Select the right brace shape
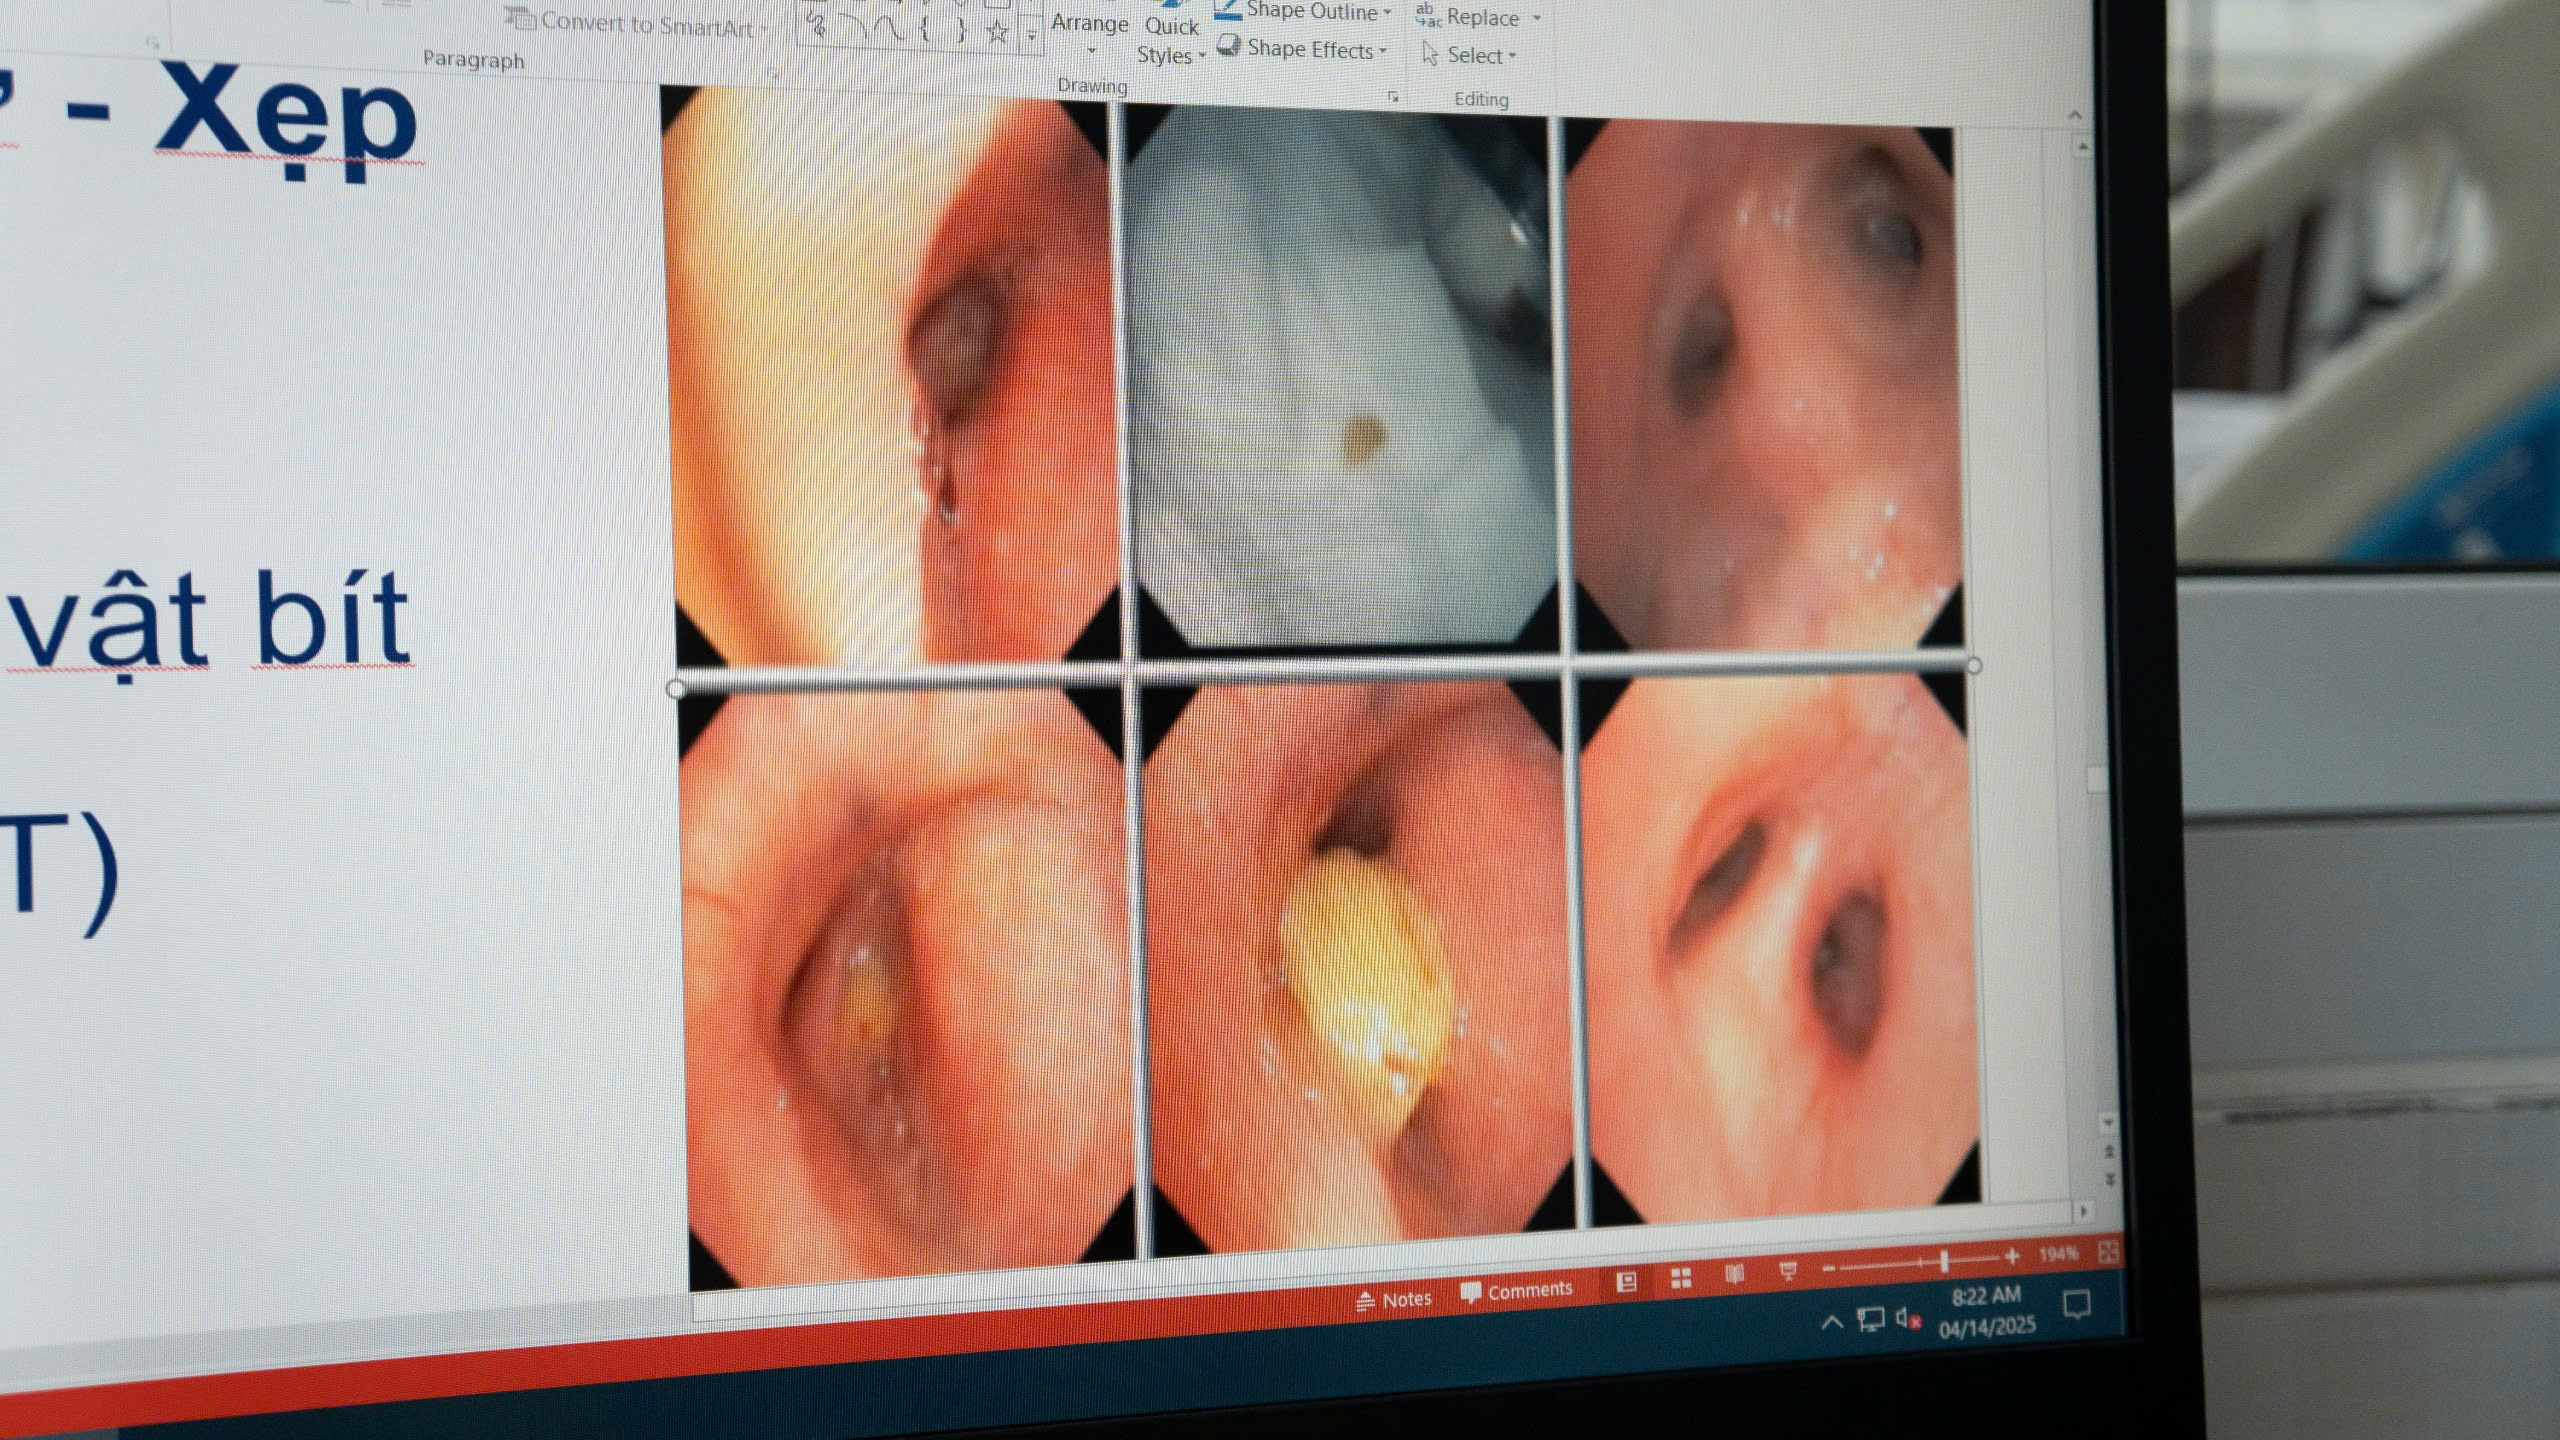The image size is (2560, 1440). click(x=961, y=31)
